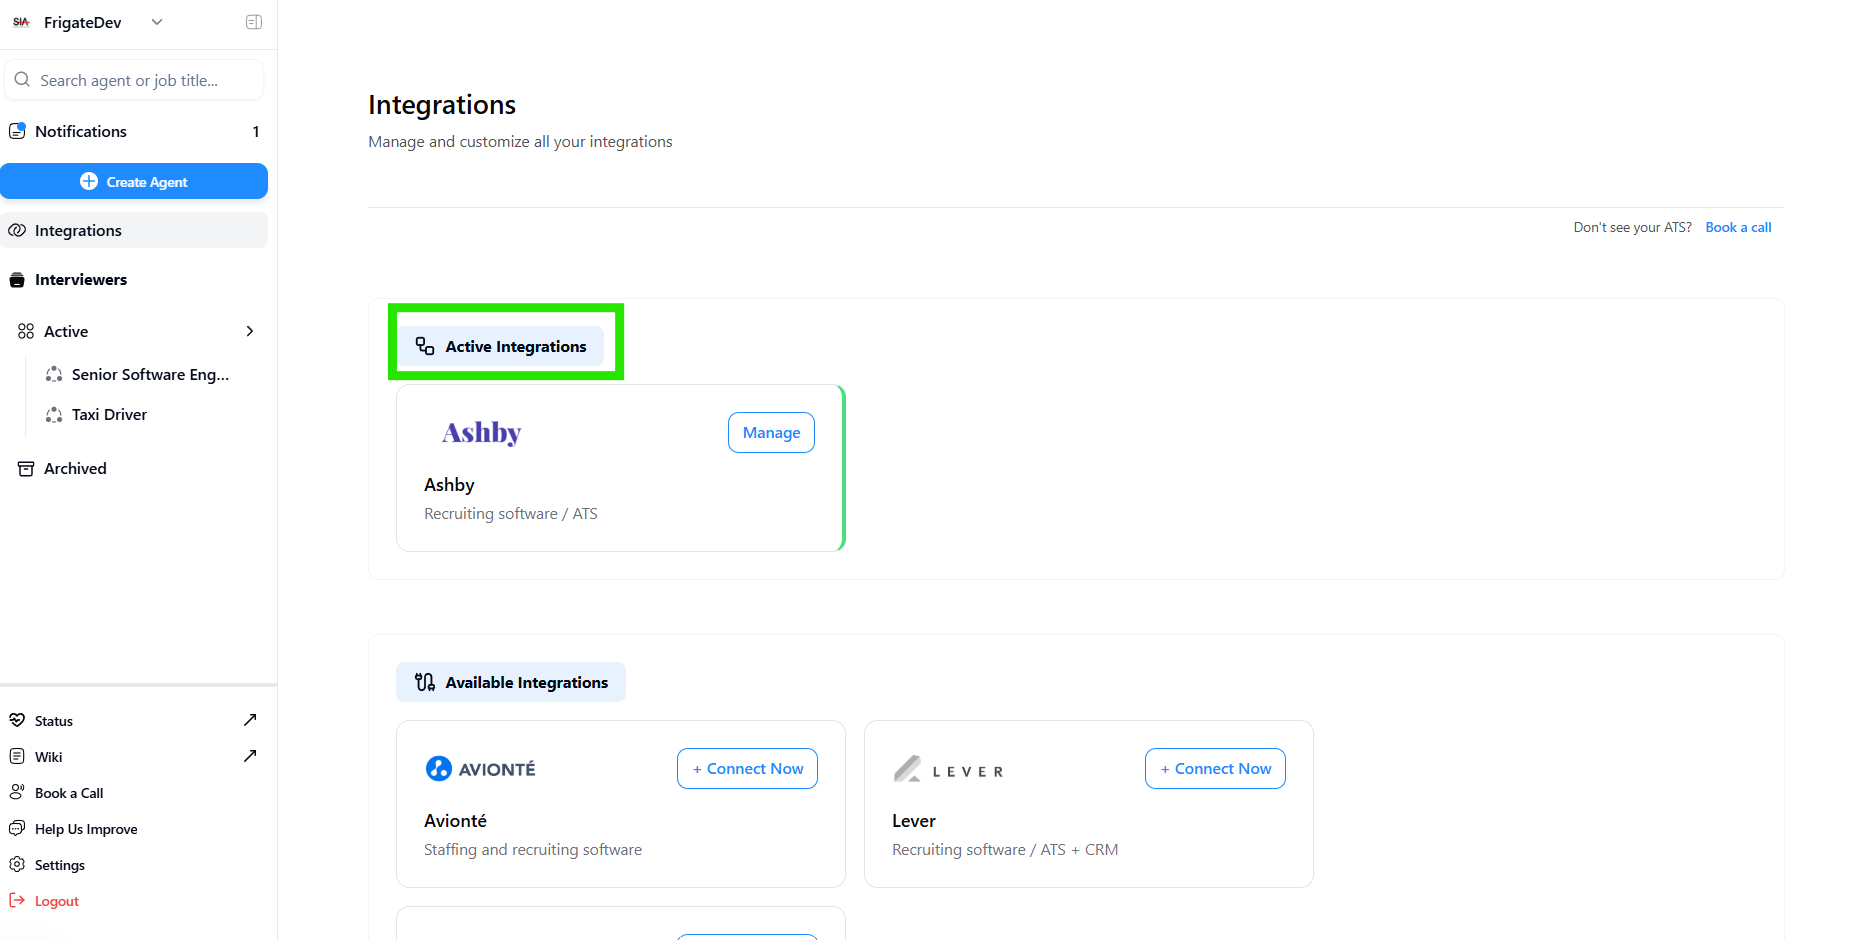Go to the Interviewers section
The width and height of the screenshot is (1869, 940).
[81, 280]
